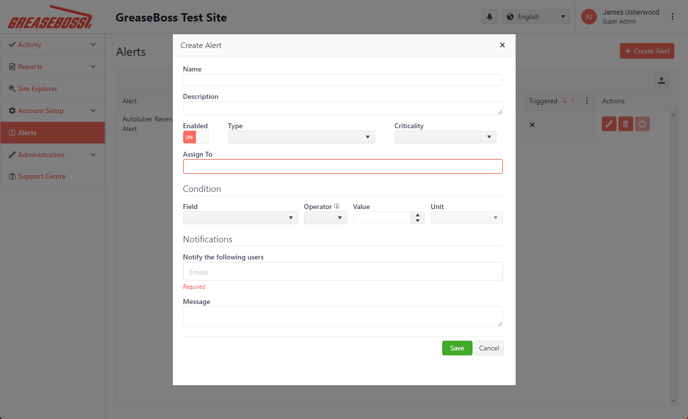Click the Value number field
This screenshot has width=688, height=419.
(382, 218)
